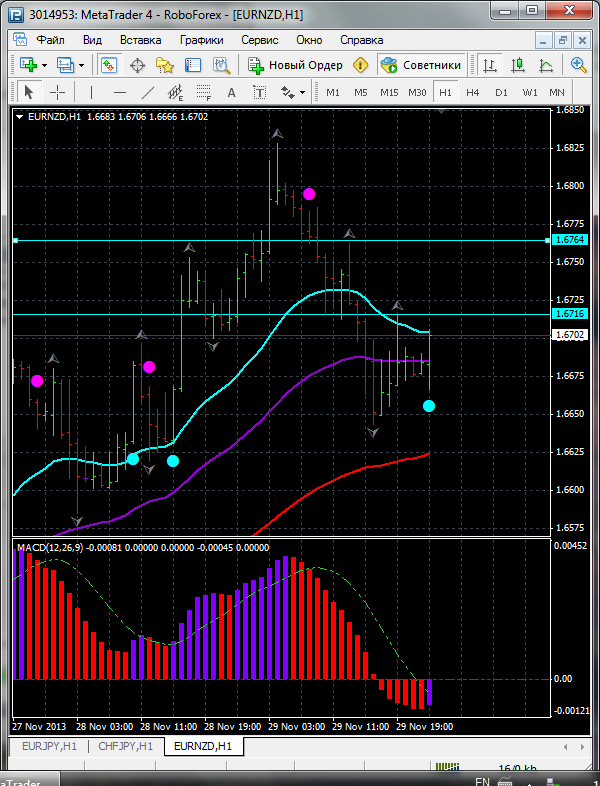Open the Окно menu
600x786 pixels.
click(309, 40)
